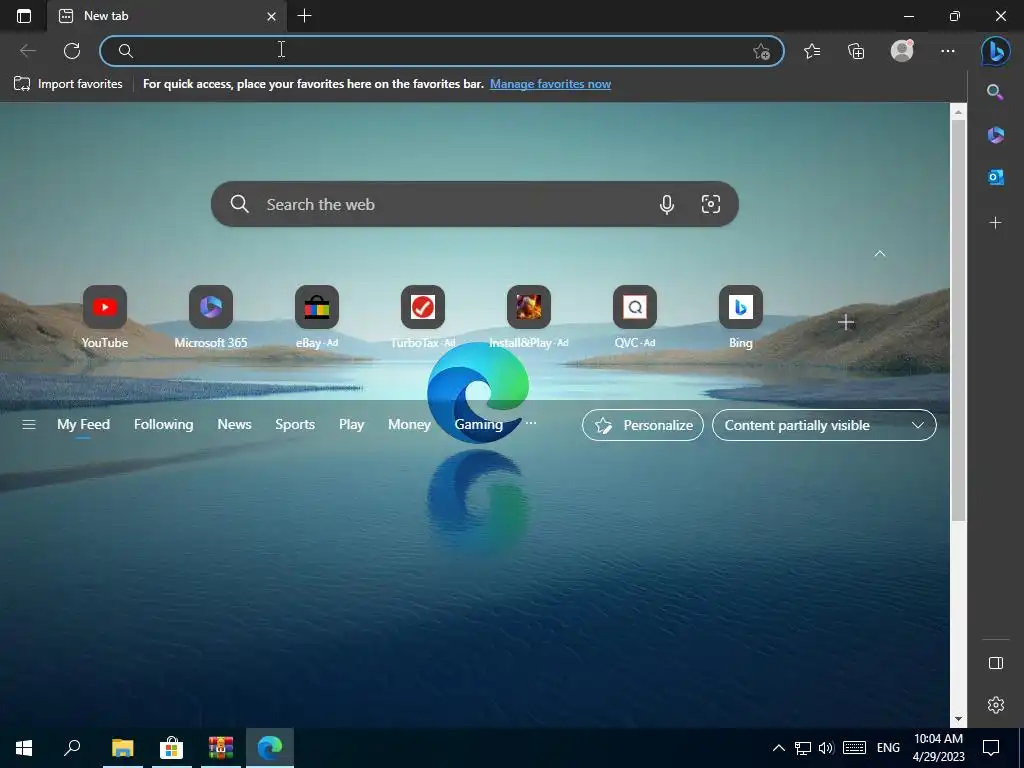The width and height of the screenshot is (1024, 768).
Task: Show hidden tray icons chevron
Action: [x=778, y=748]
